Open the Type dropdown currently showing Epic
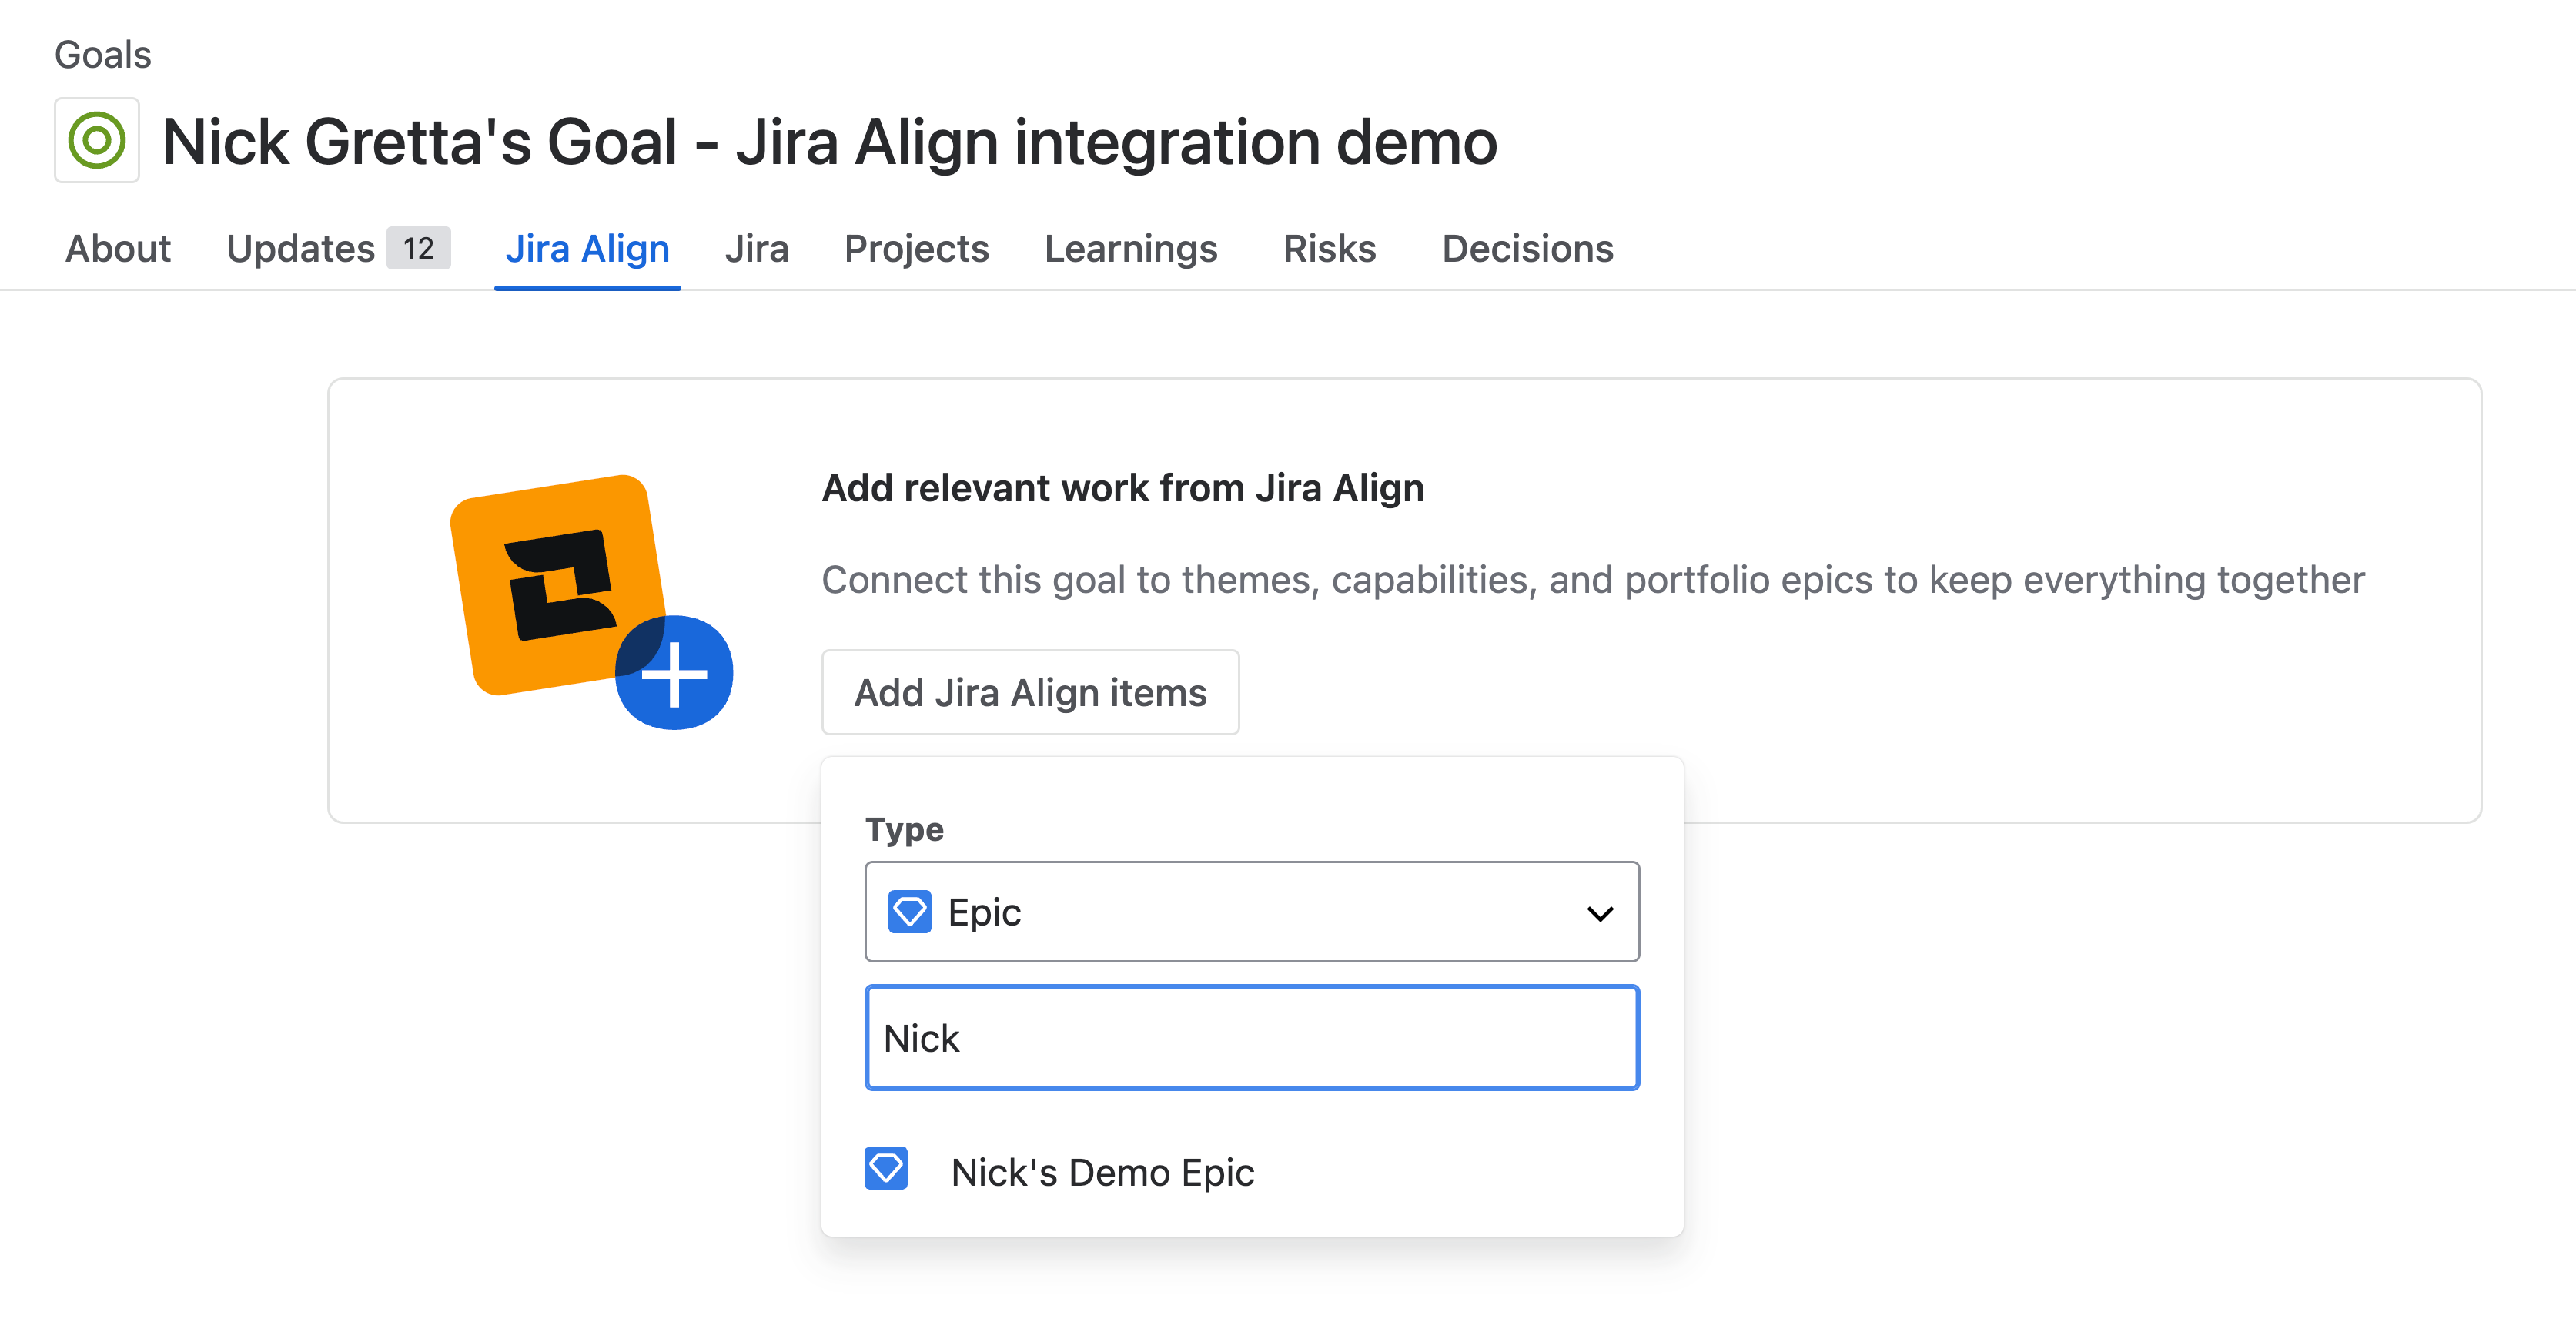 (x=1250, y=911)
